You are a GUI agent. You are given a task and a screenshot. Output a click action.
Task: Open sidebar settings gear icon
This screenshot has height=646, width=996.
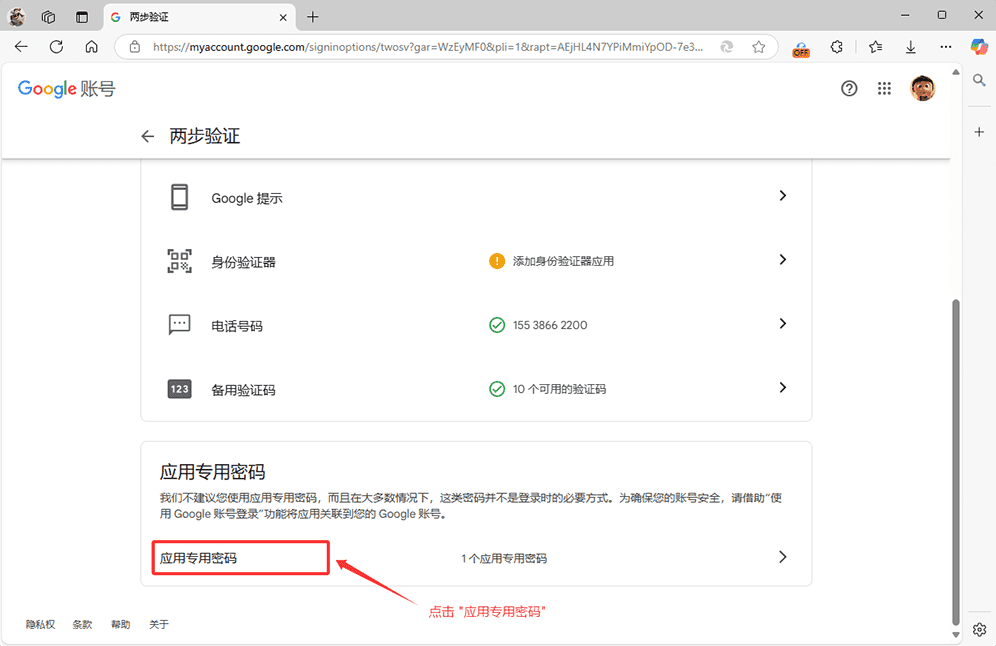click(x=979, y=629)
